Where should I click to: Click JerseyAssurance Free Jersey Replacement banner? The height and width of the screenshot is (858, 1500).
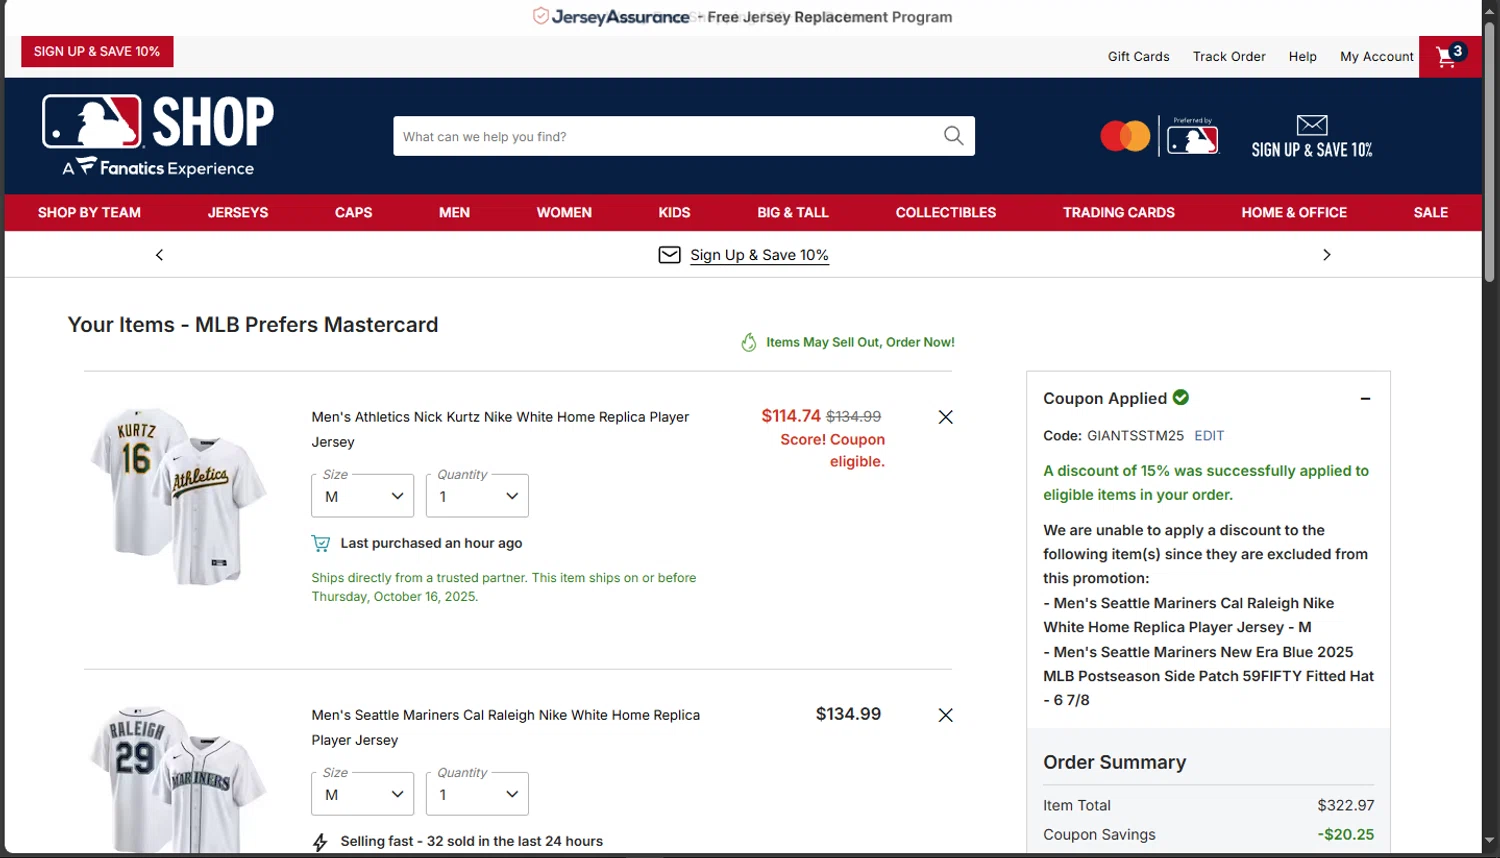click(x=742, y=17)
